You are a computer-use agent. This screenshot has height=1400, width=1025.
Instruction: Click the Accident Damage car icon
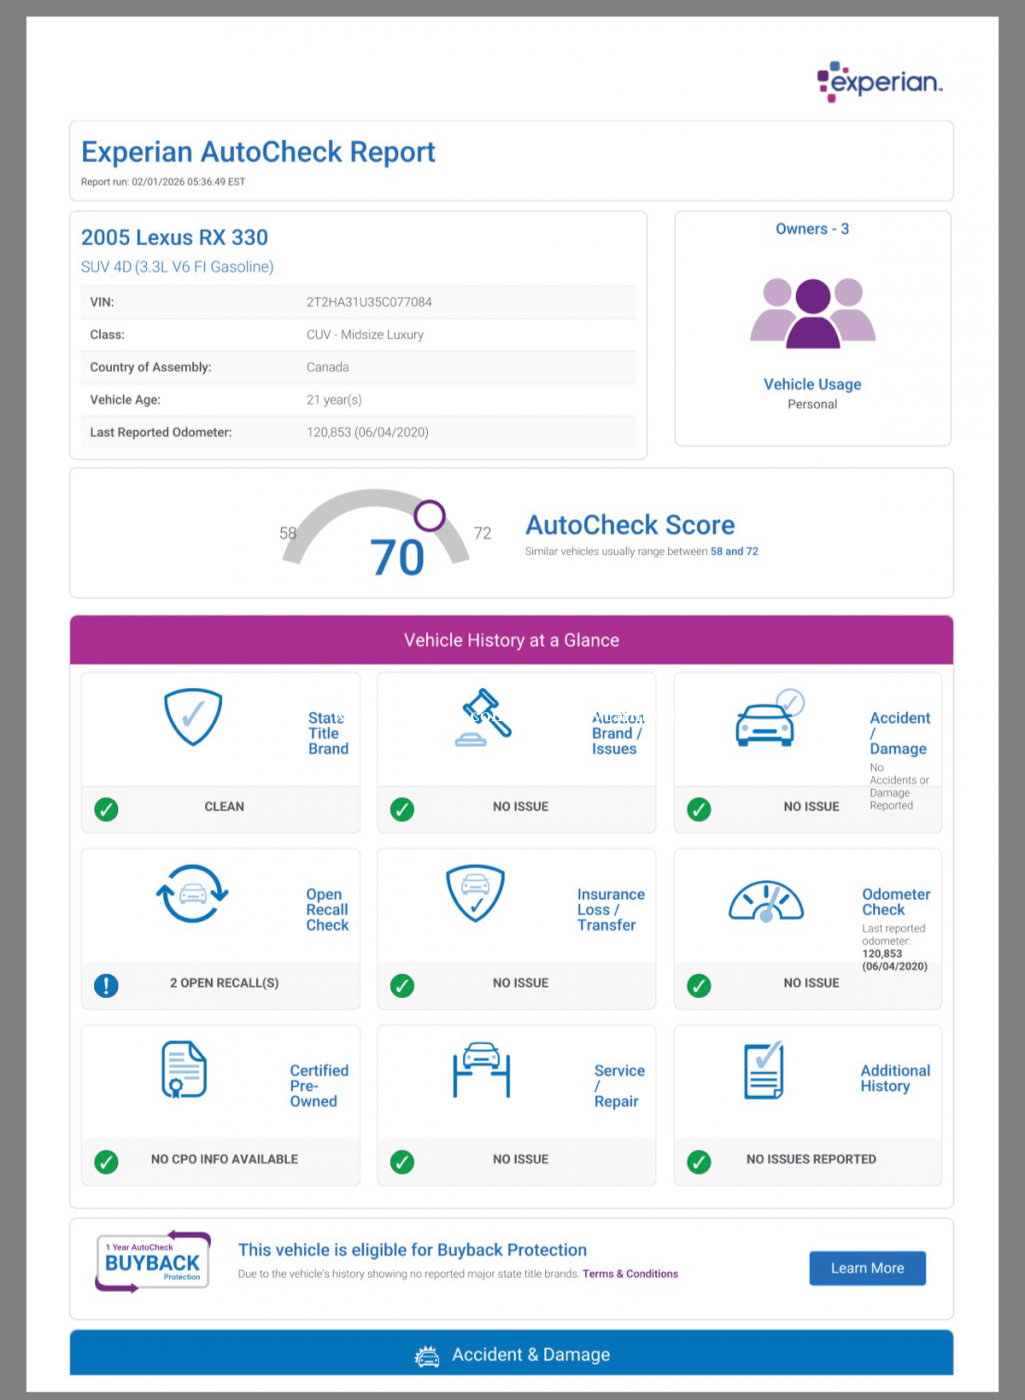(x=767, y=720)
